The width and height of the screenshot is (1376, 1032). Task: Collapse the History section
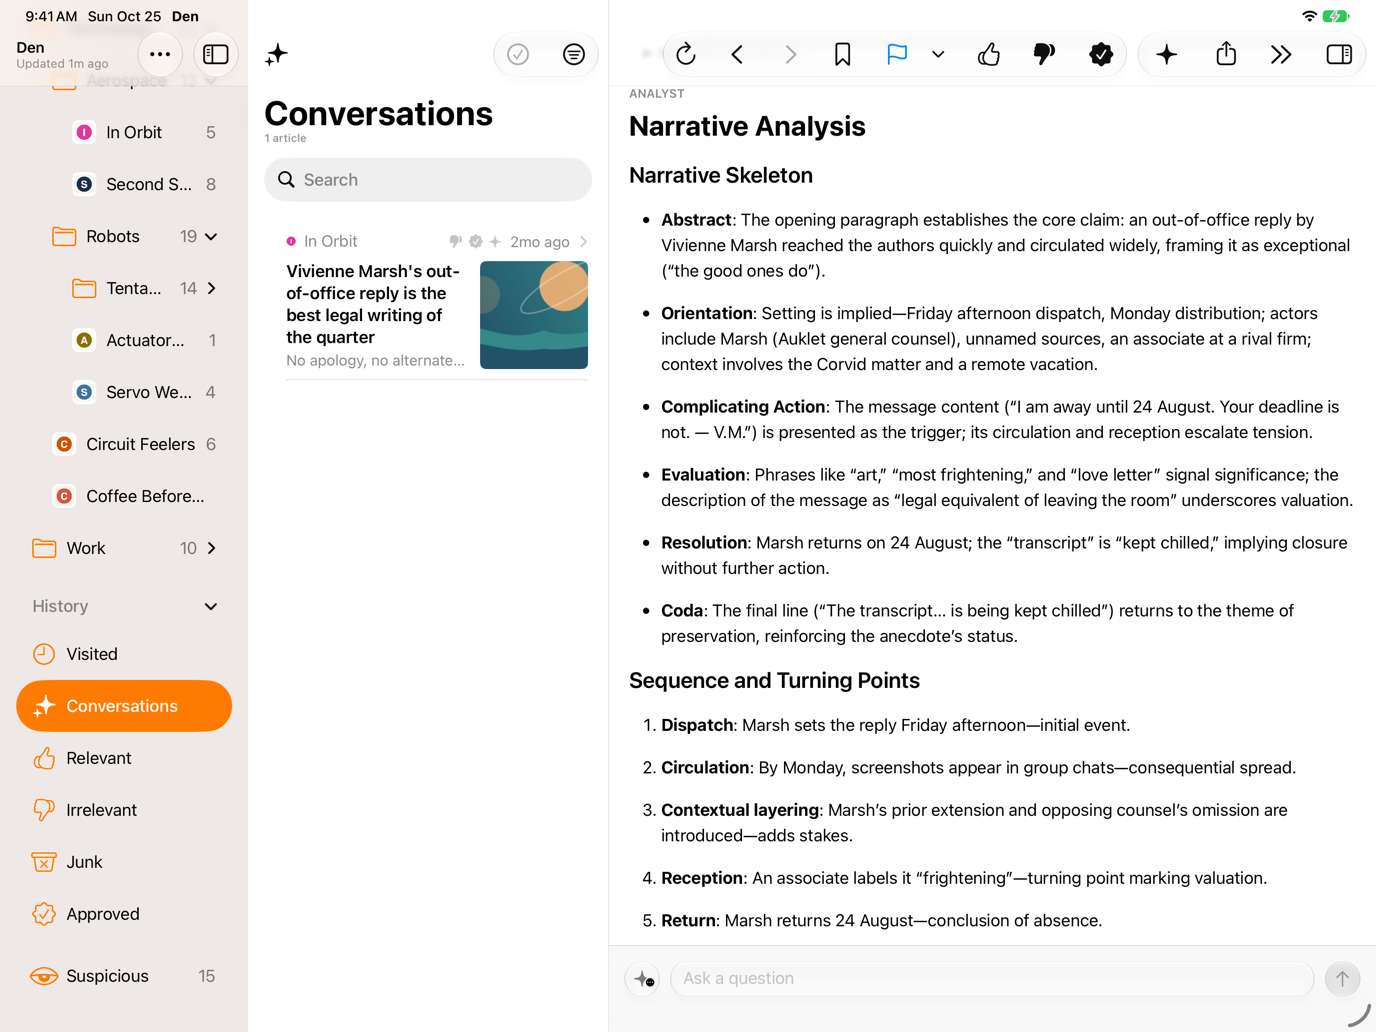[x=211, y=607]
